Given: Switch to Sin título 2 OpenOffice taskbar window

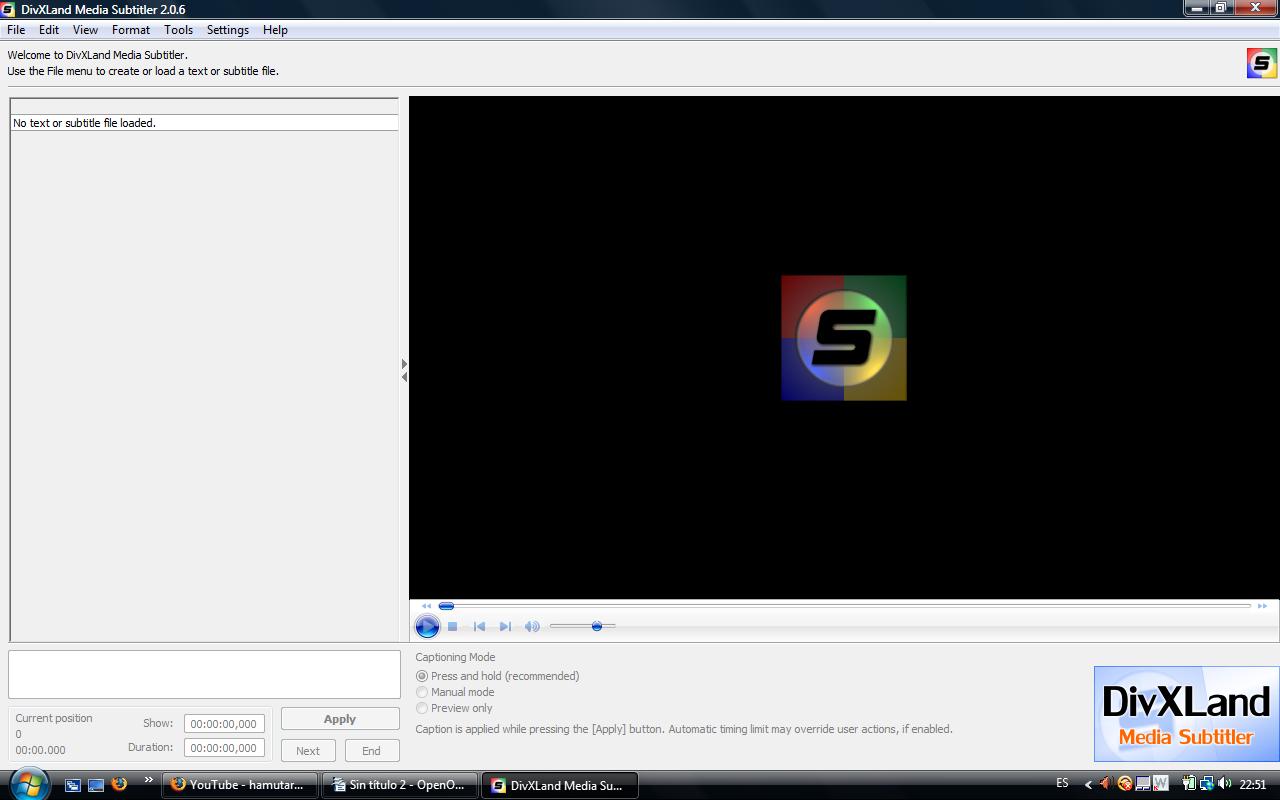Looking at the screenshot, I should click(x=400, y=785).
